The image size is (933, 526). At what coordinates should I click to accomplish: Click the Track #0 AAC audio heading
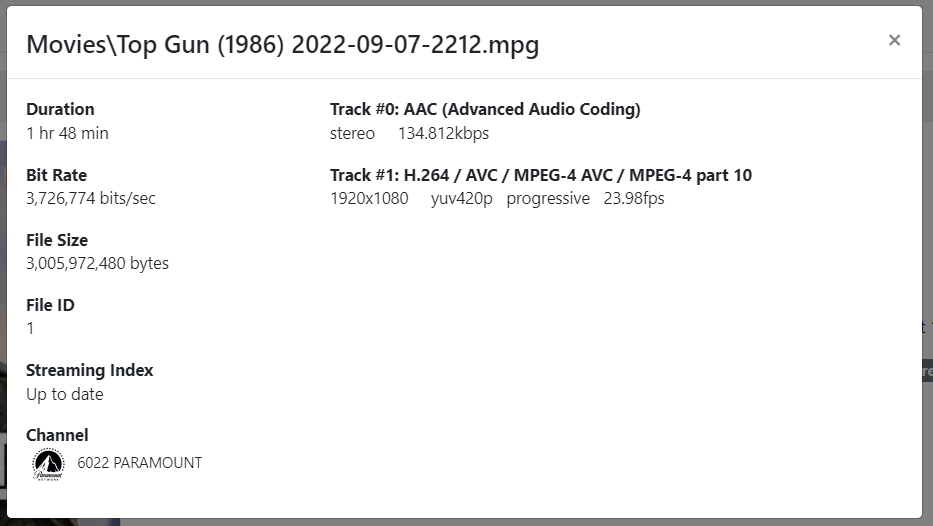click(485, 109)
